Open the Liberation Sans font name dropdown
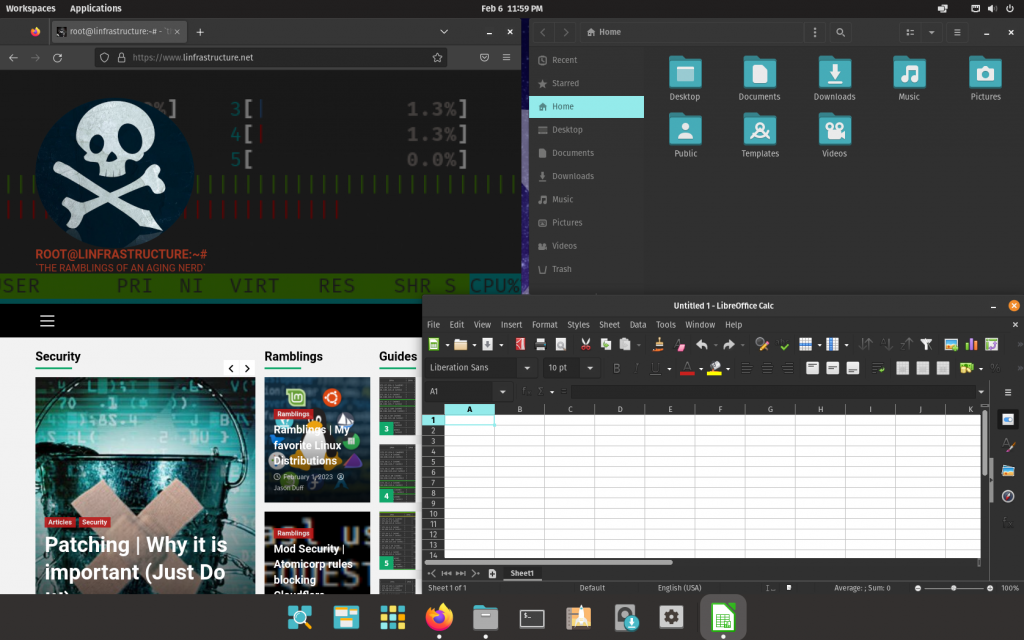 (527, 368)
